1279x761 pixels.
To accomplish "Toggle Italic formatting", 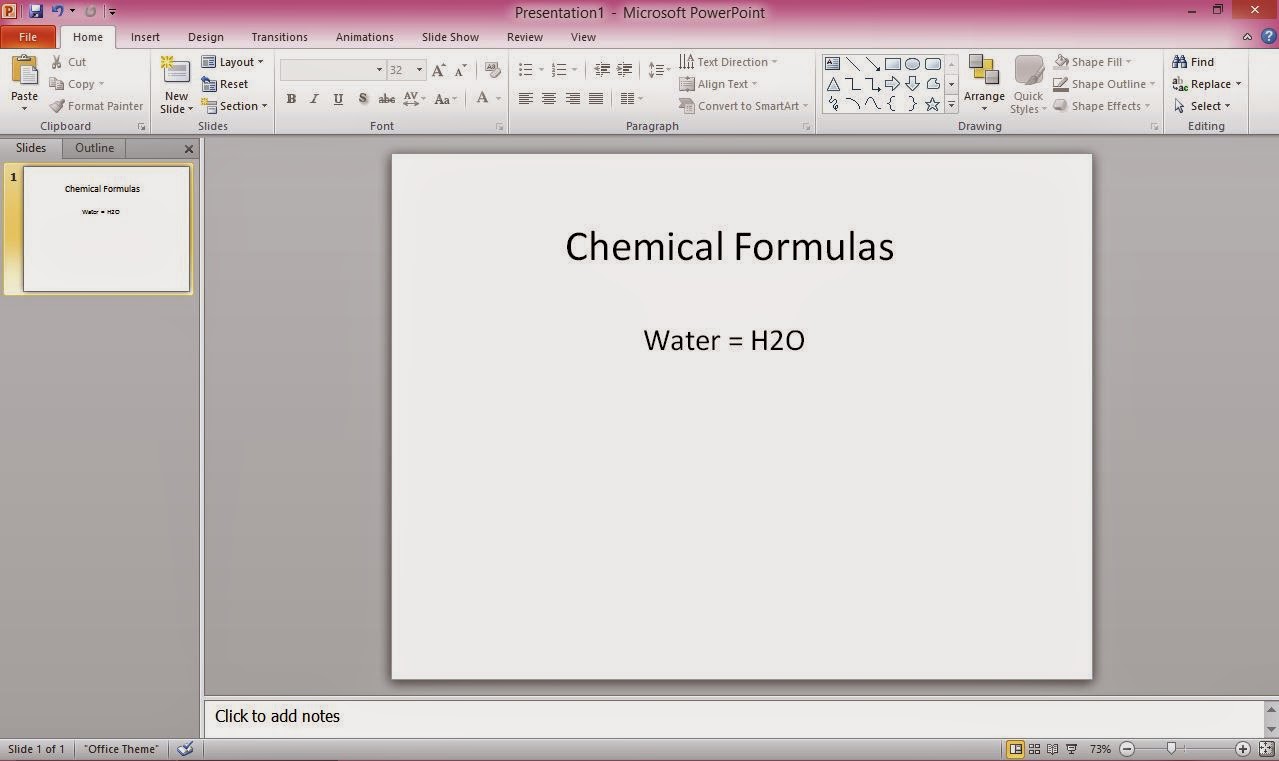I will [314, 98].
